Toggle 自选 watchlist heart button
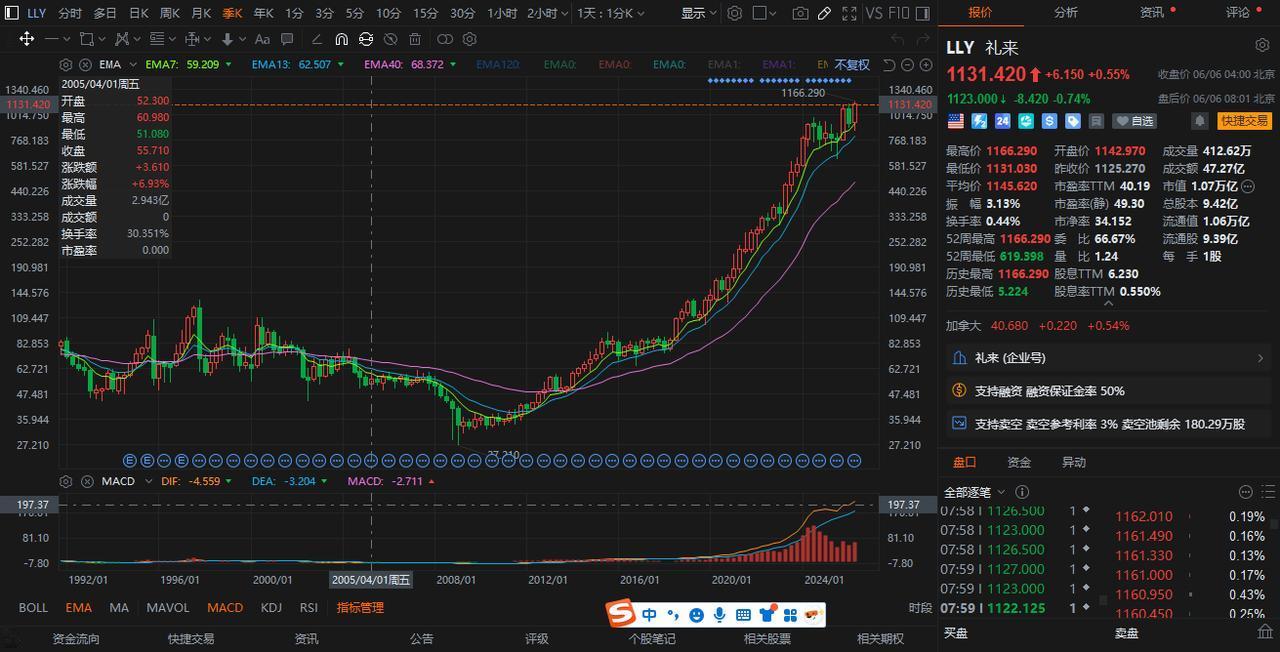Image resolution: width=1280 pixels, height=652 pixels. [1135, 121]
